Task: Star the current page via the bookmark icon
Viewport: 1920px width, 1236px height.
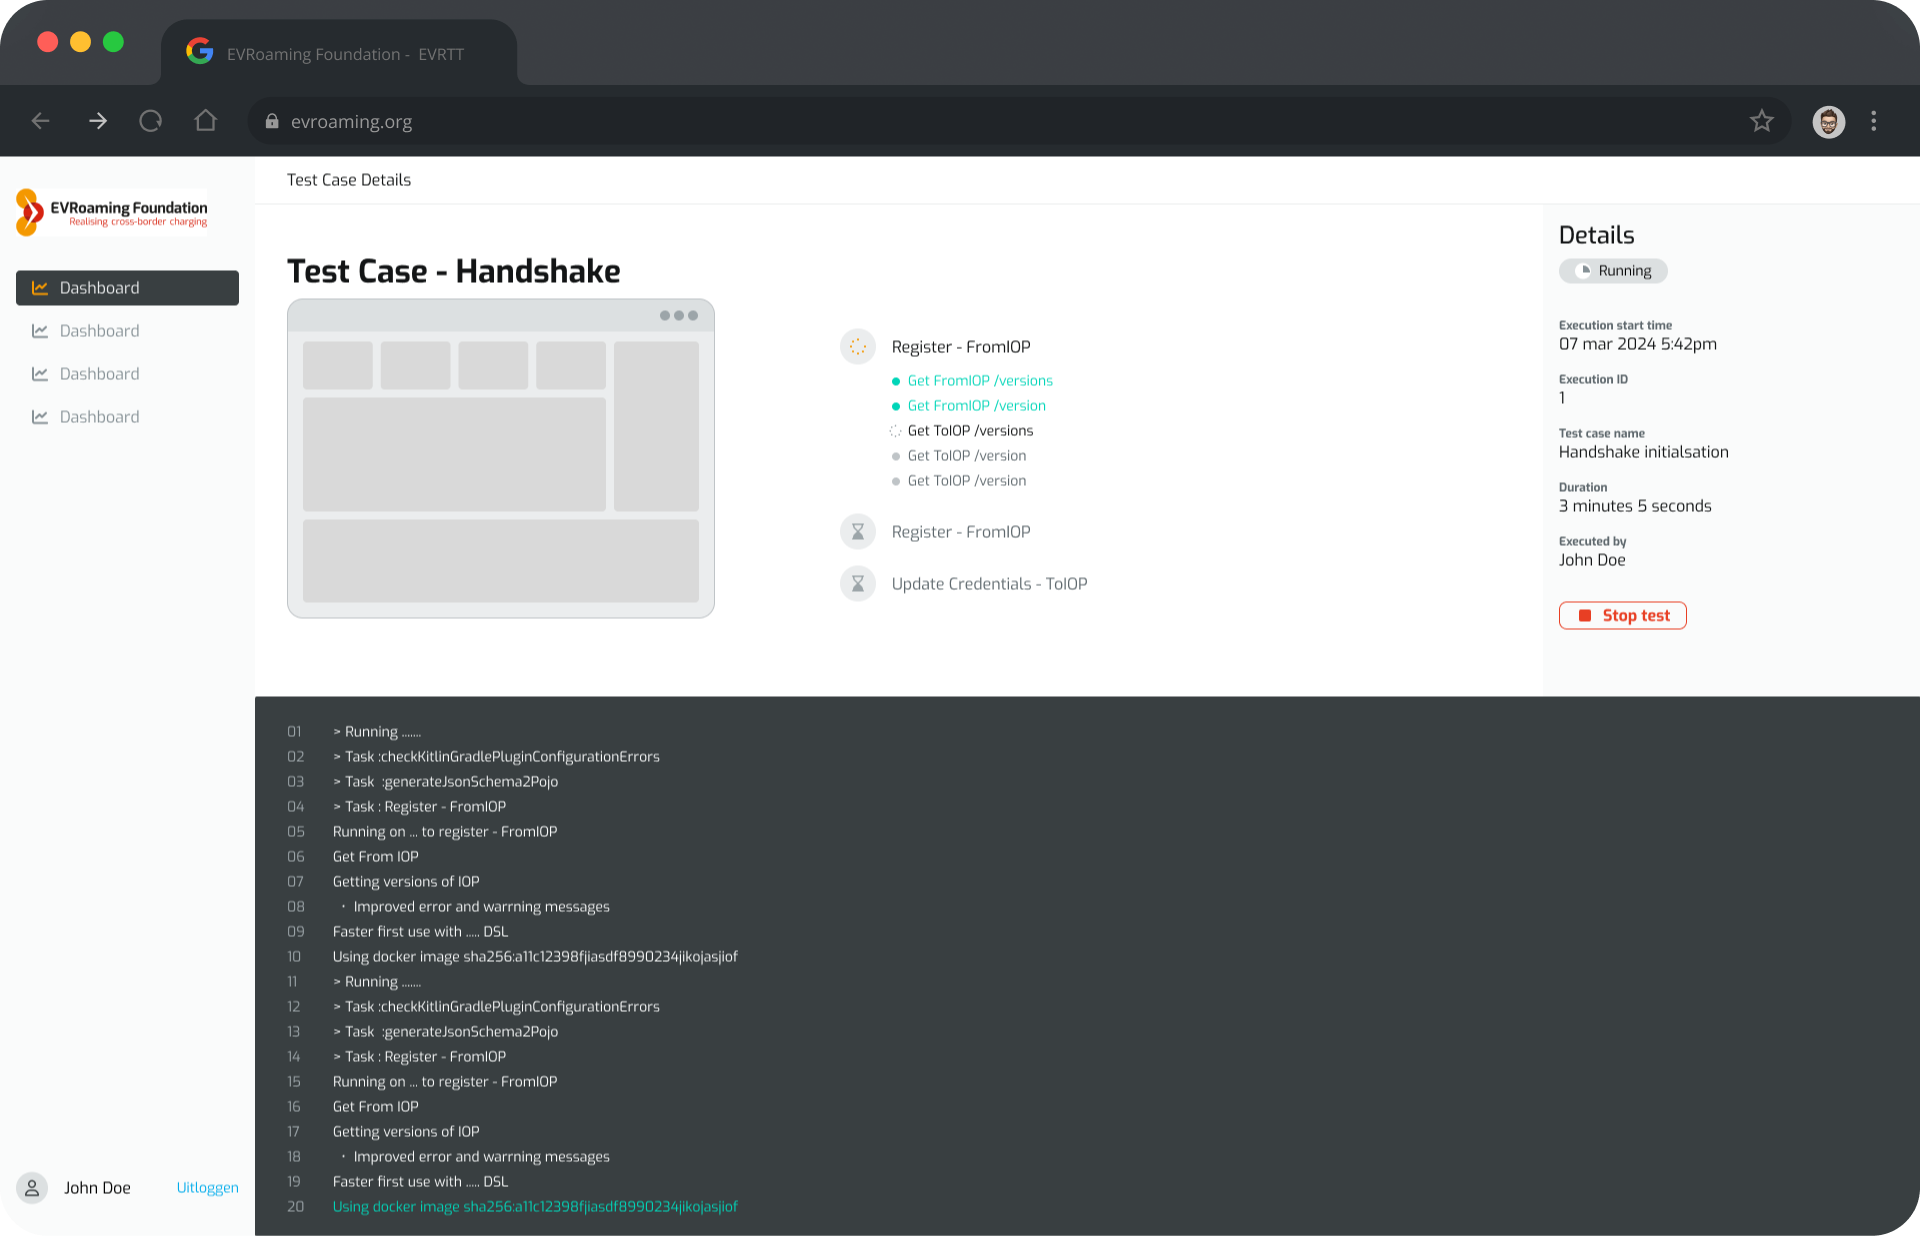Action: pos(1762,121)
